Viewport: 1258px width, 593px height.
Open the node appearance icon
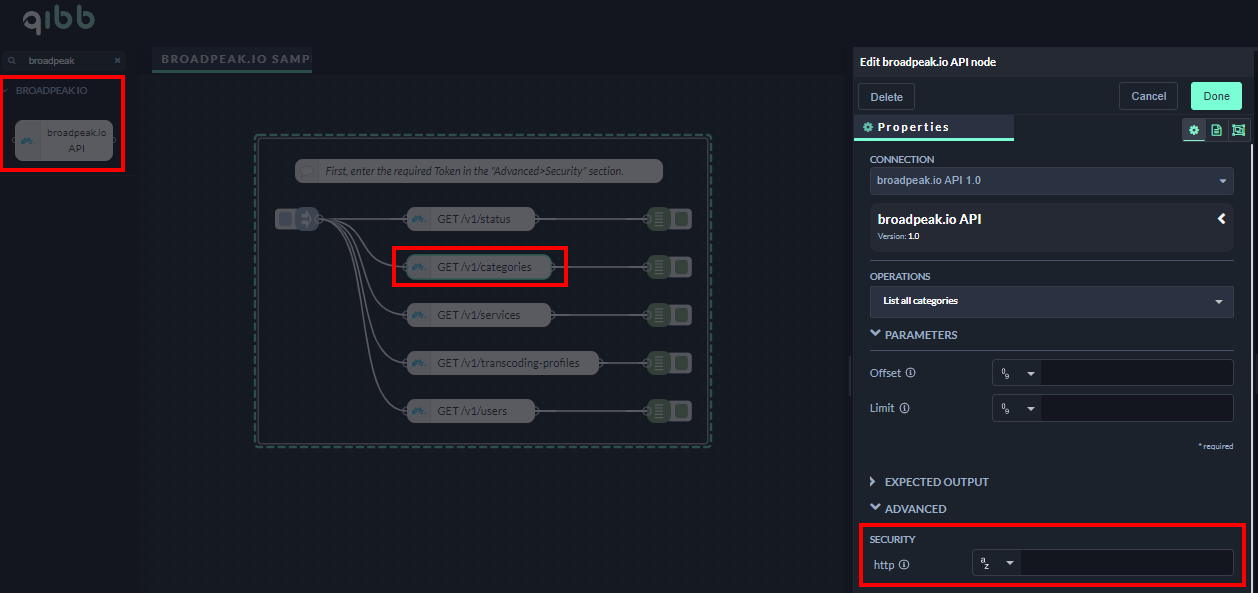[x=1239, y=130]
